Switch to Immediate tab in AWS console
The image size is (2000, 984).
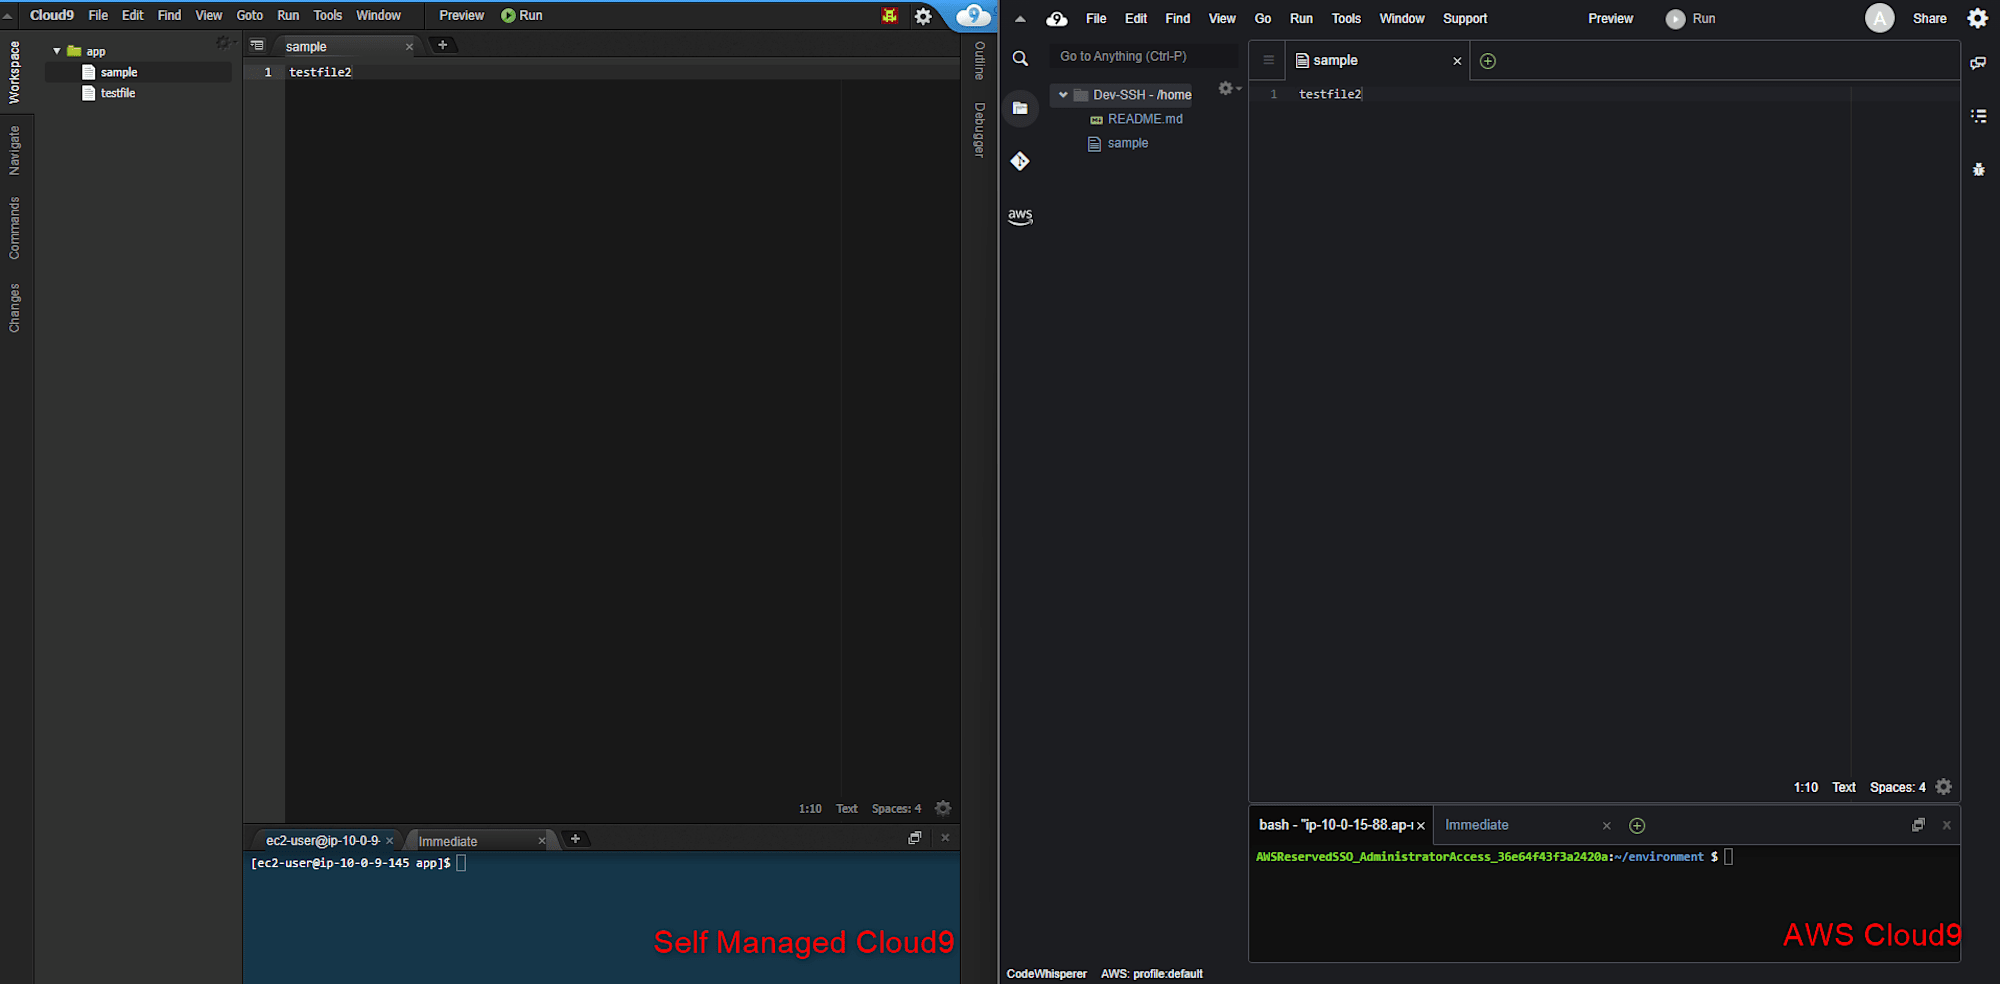[1476, 825]
